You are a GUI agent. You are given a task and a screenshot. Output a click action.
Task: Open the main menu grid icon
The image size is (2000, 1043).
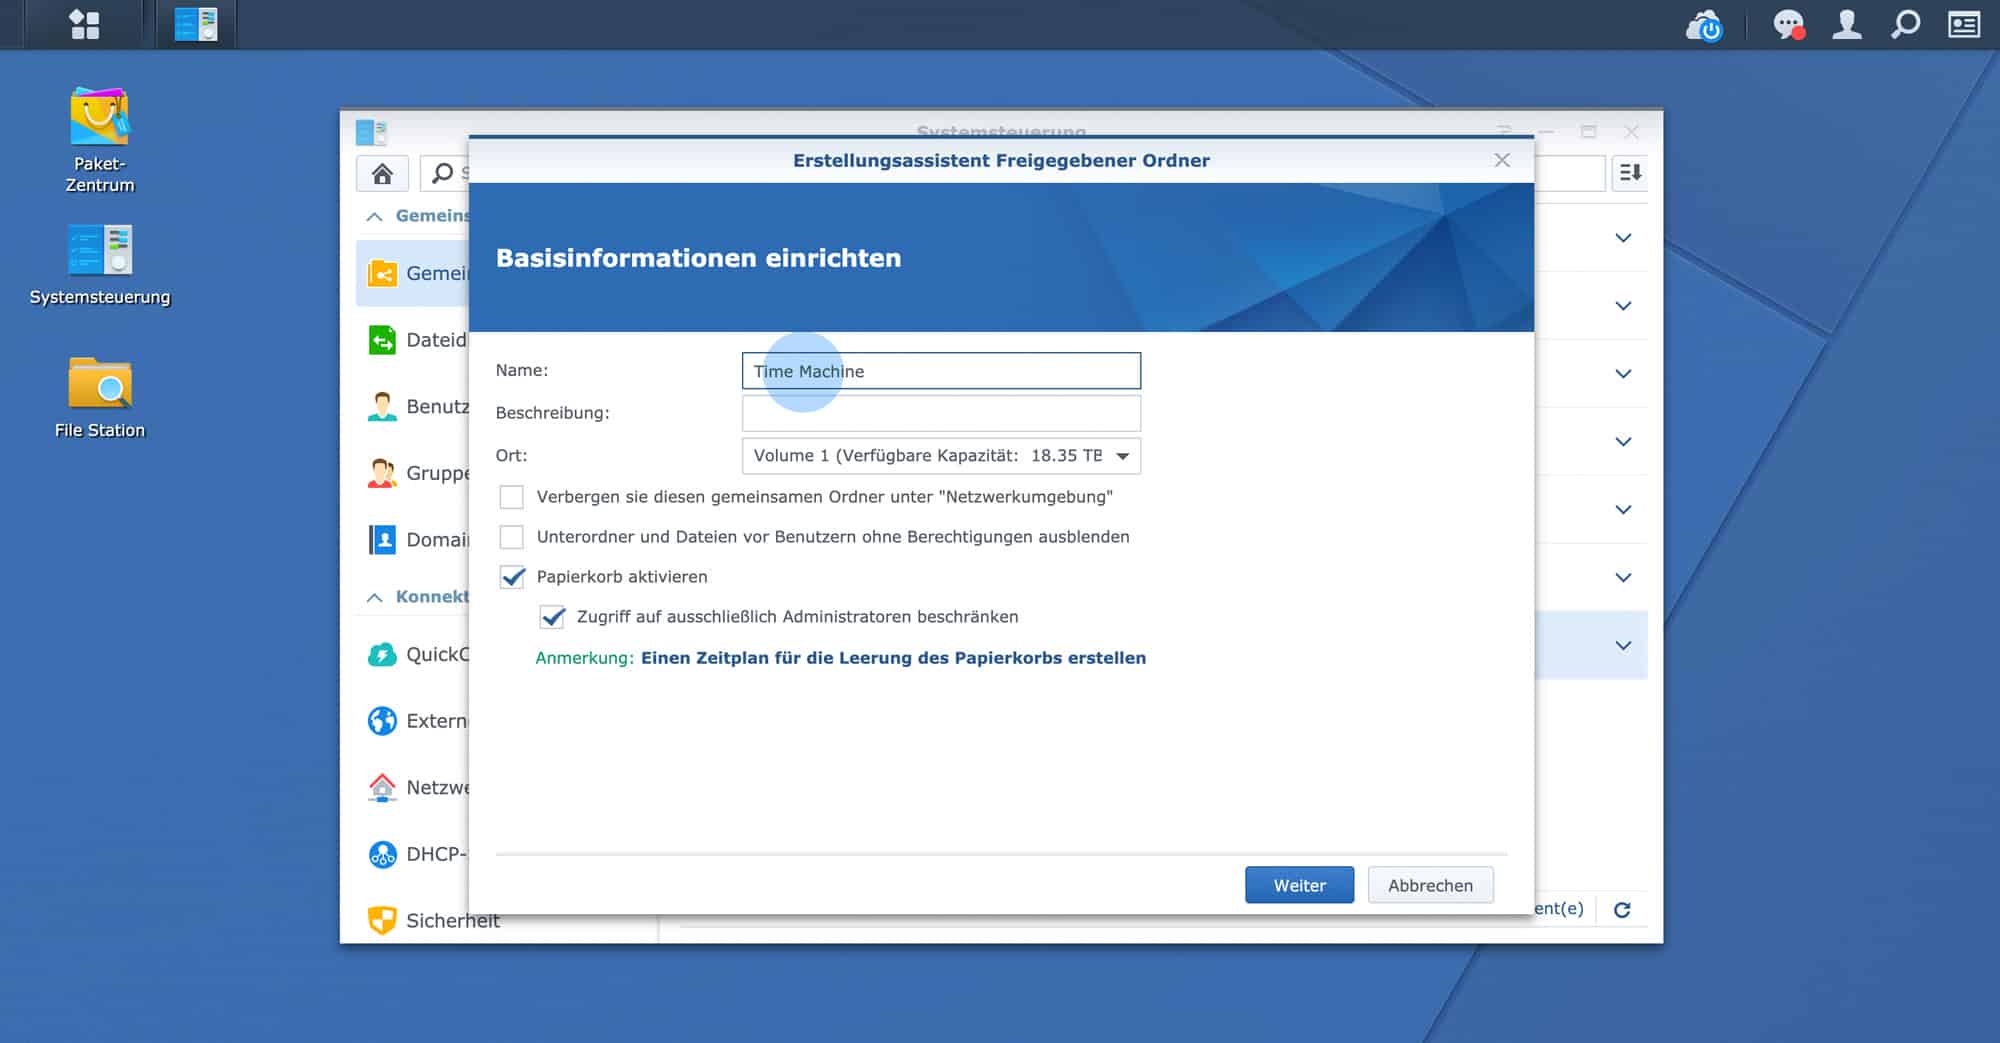(x=85, y=24)
